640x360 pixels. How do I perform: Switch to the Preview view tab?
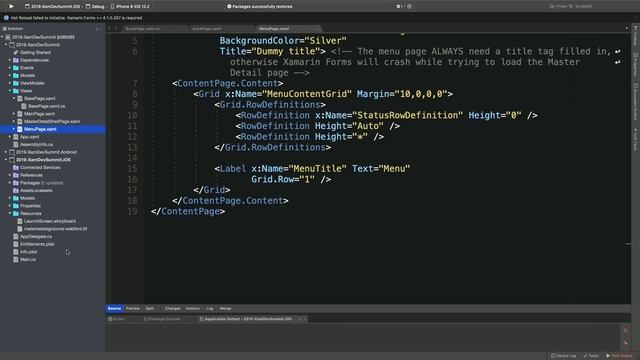(x=133, y=309)
